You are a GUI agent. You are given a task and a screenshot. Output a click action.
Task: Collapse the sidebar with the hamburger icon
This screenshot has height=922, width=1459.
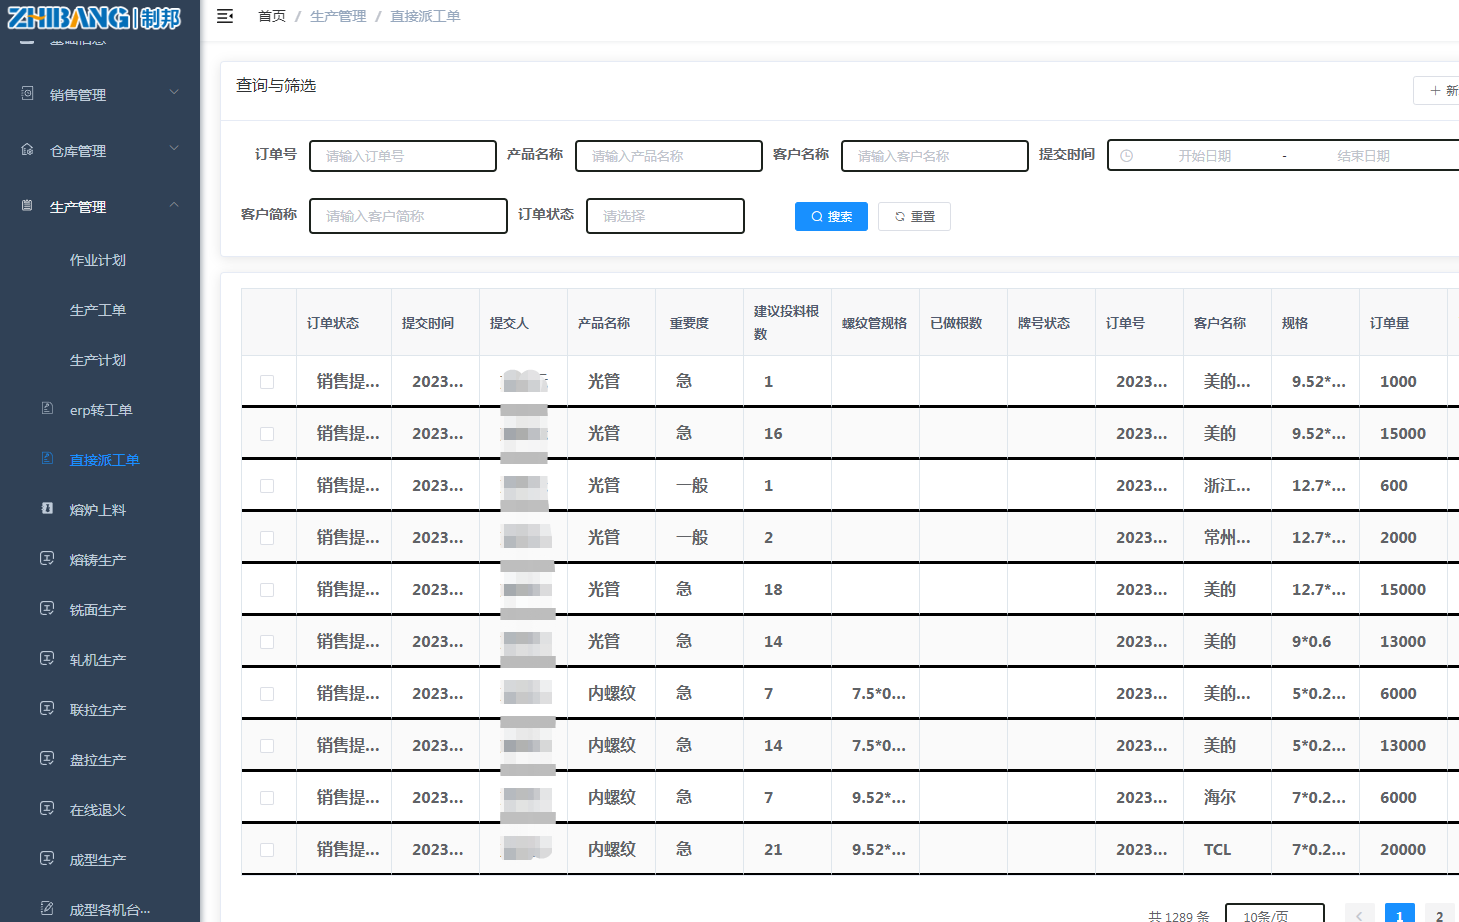(x=225, y=16)
